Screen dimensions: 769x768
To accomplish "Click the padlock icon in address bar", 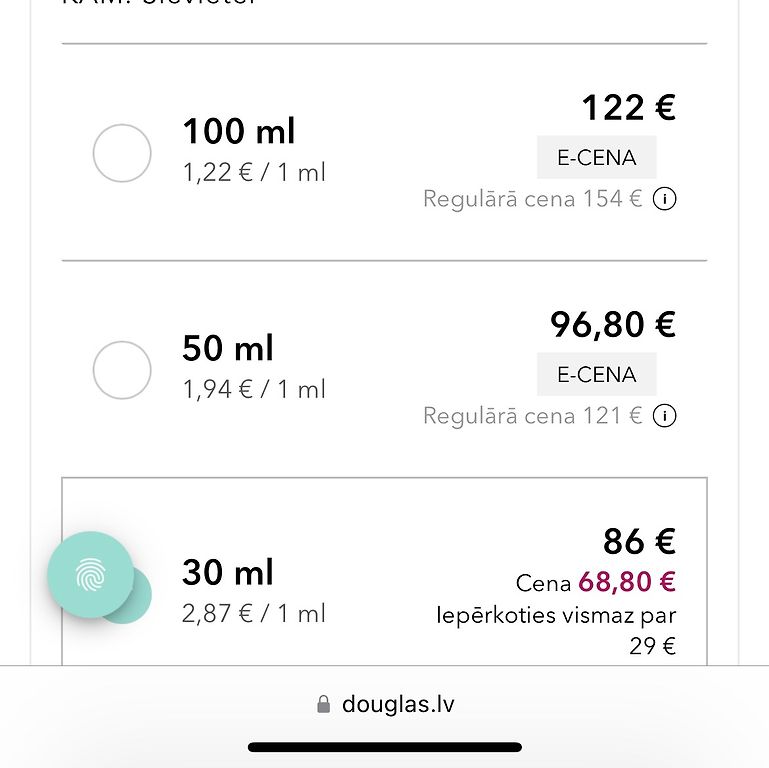I will pos(323,704).
